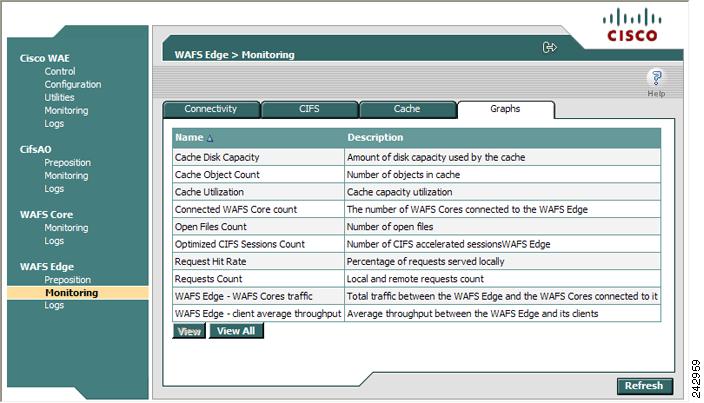
Task: Open Monitoring under CifsAO
Action: point(66,175)
